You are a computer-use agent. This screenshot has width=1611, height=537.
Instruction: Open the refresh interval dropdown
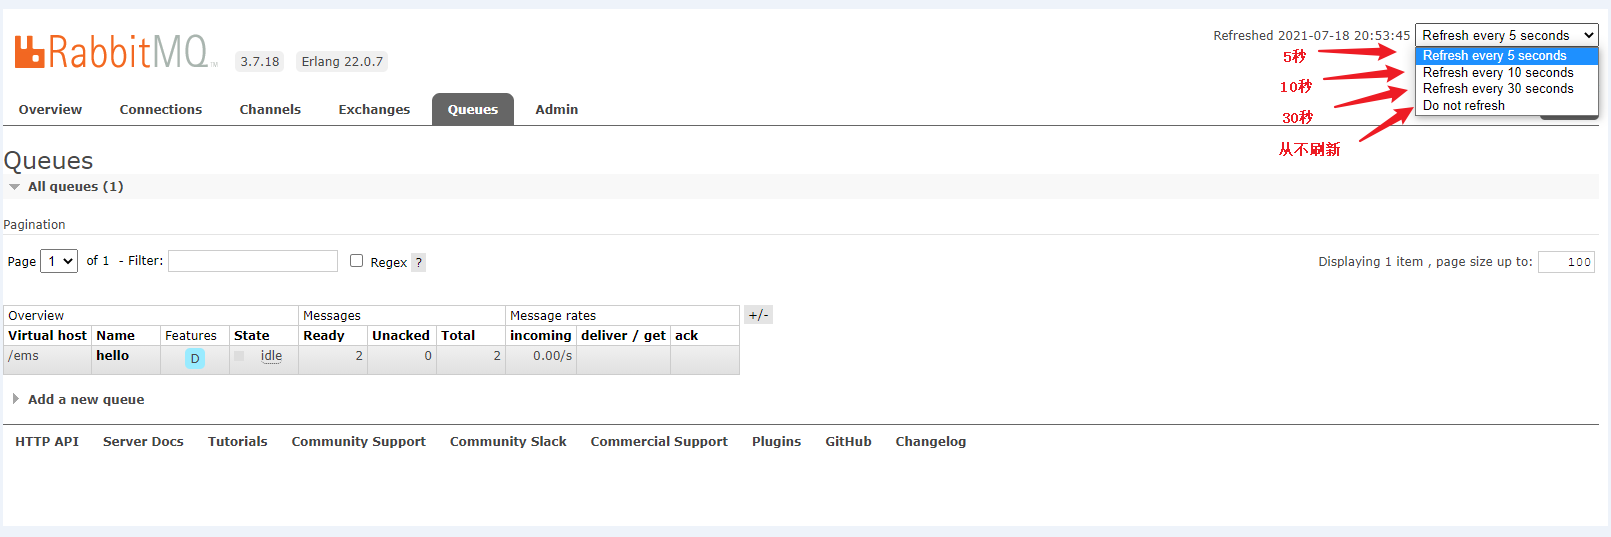pyautogui.click(x=1507, y=35)
